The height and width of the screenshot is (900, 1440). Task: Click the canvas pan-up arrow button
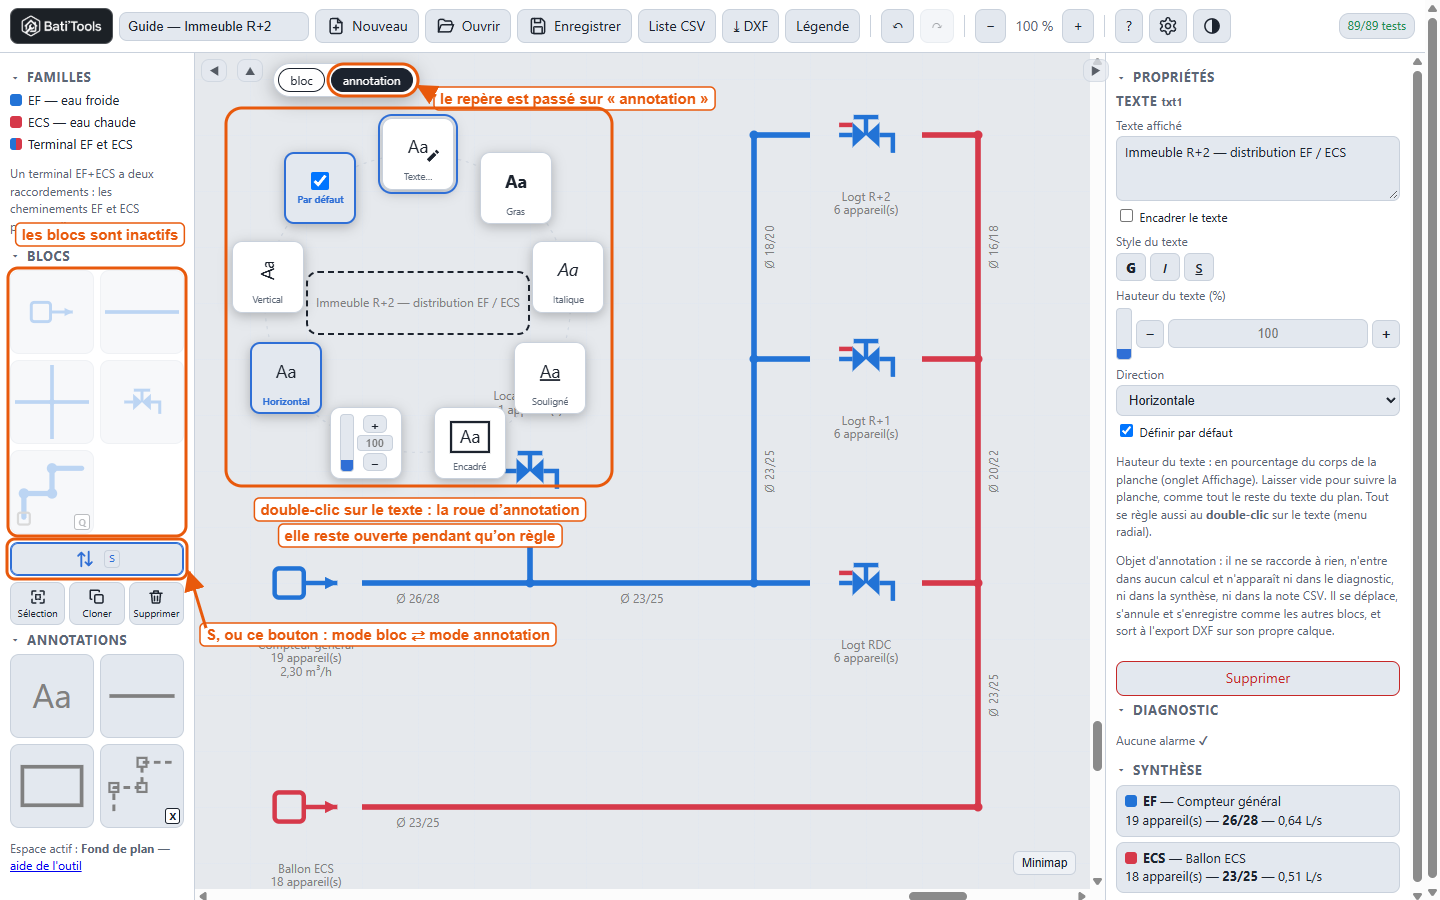pos(250,70)
